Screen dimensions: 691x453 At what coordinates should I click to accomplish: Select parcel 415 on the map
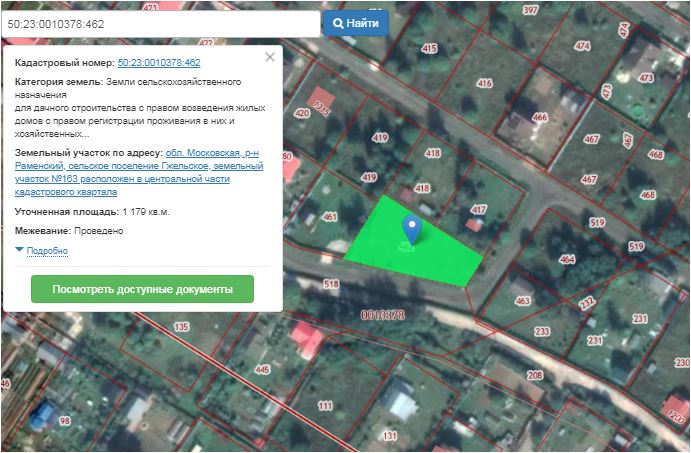click(430, 49)
